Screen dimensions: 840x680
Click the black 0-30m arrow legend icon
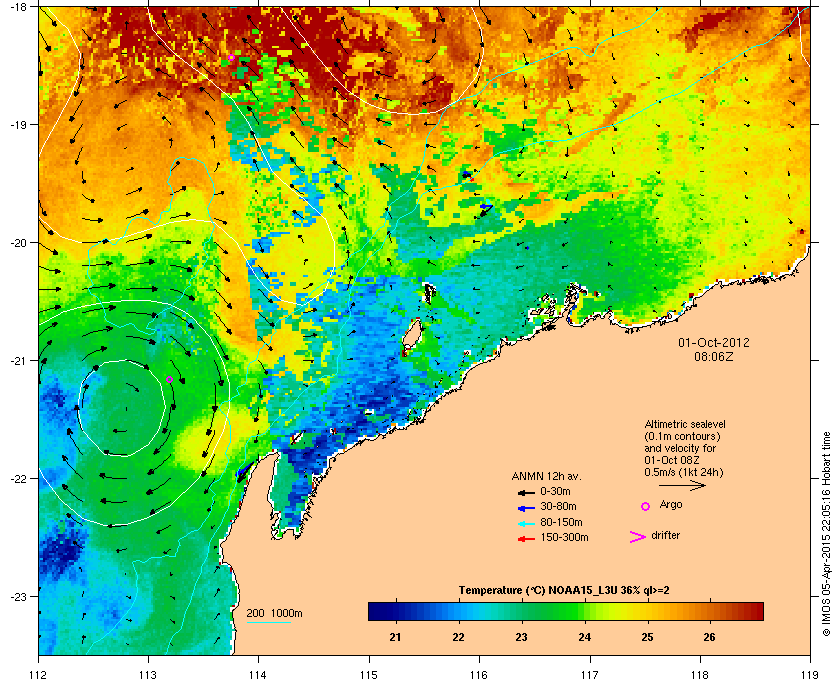(x=527, y=492)
